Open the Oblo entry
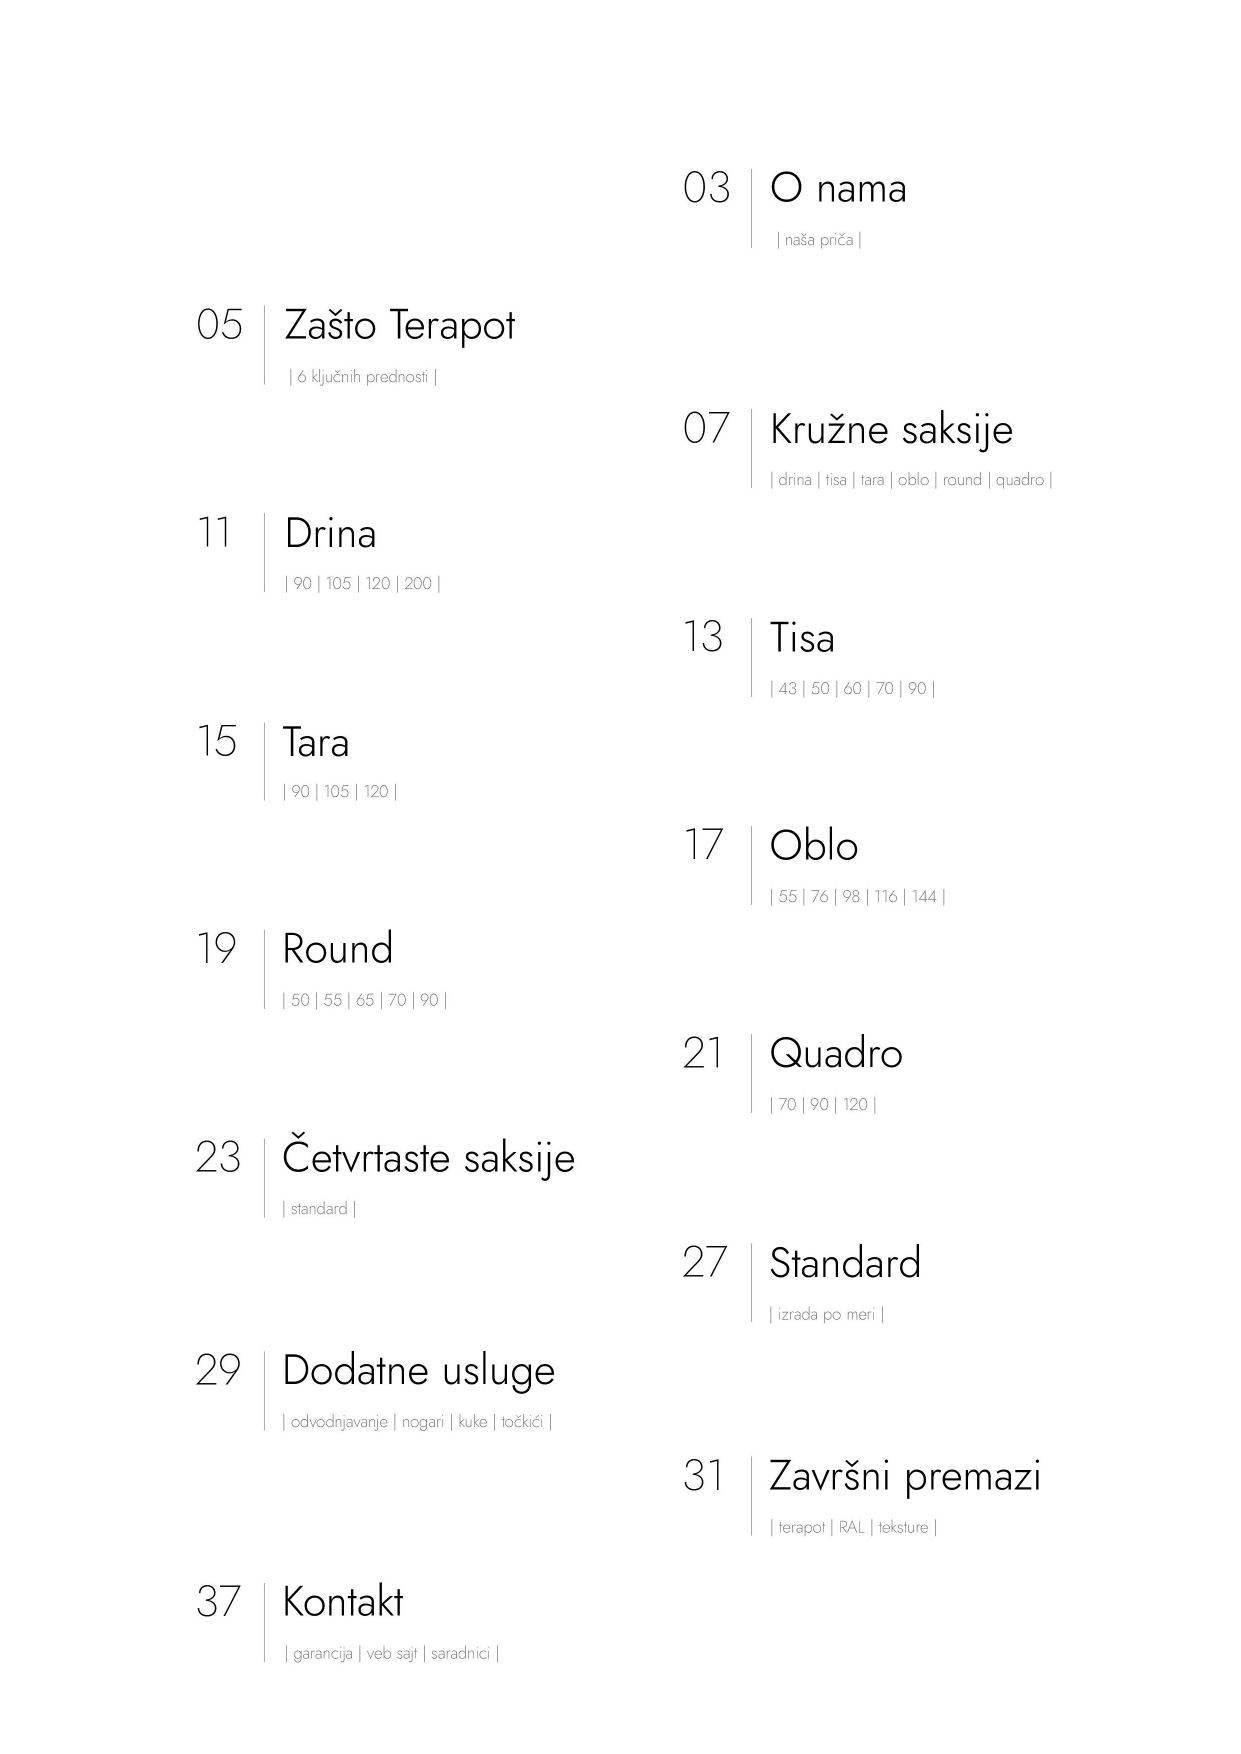Image resolution: width=1241 pixels, height=1754 pixels. [x=814, y=846]
